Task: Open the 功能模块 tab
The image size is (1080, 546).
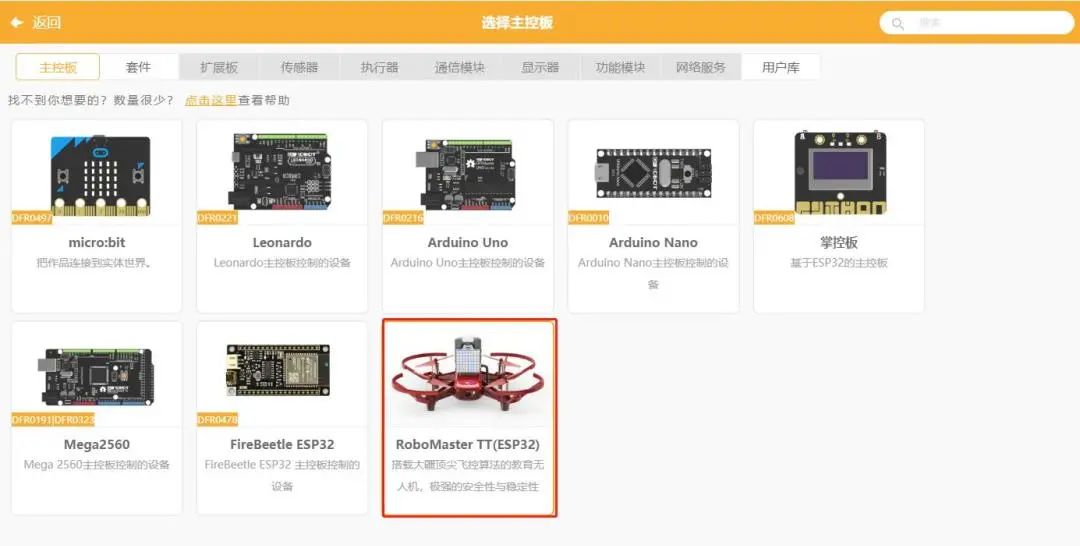Action: point(621,67)
